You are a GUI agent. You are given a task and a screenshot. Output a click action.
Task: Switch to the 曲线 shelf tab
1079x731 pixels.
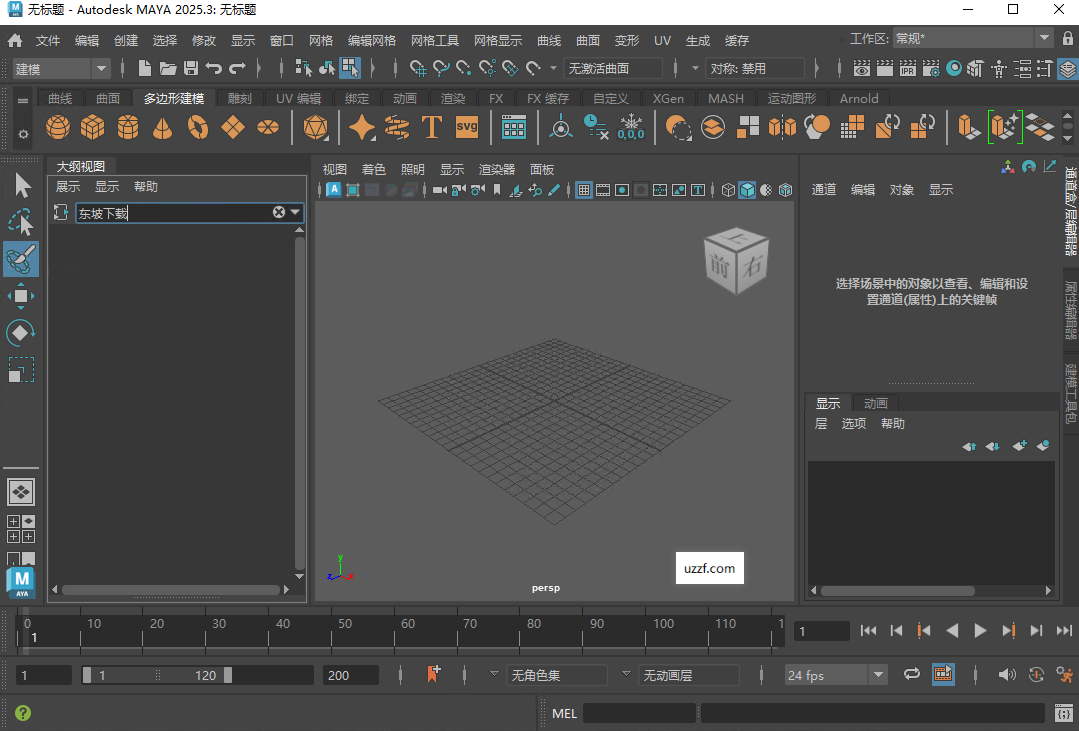(x=59, y=98)
